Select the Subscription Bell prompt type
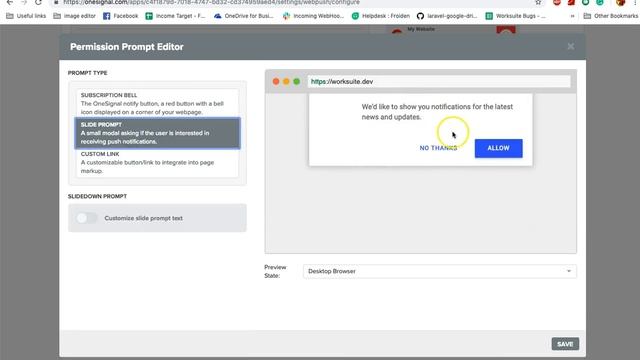This screenshot has width=640, height=360. click(x=157, y=103)
